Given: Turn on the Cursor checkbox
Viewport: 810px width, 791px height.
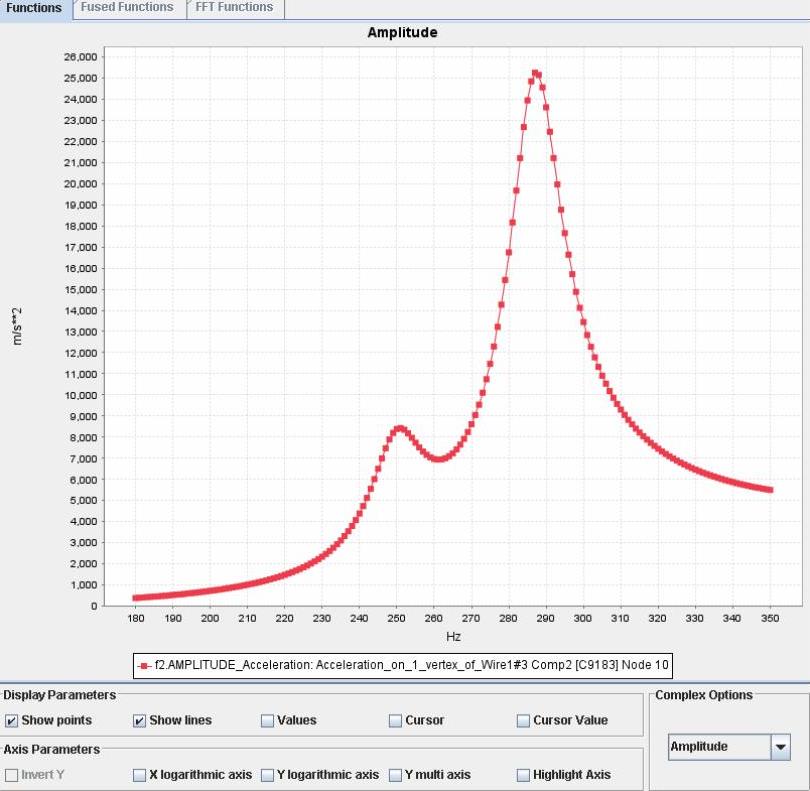Looking at the screenshot, I should [x=396, y=721].
